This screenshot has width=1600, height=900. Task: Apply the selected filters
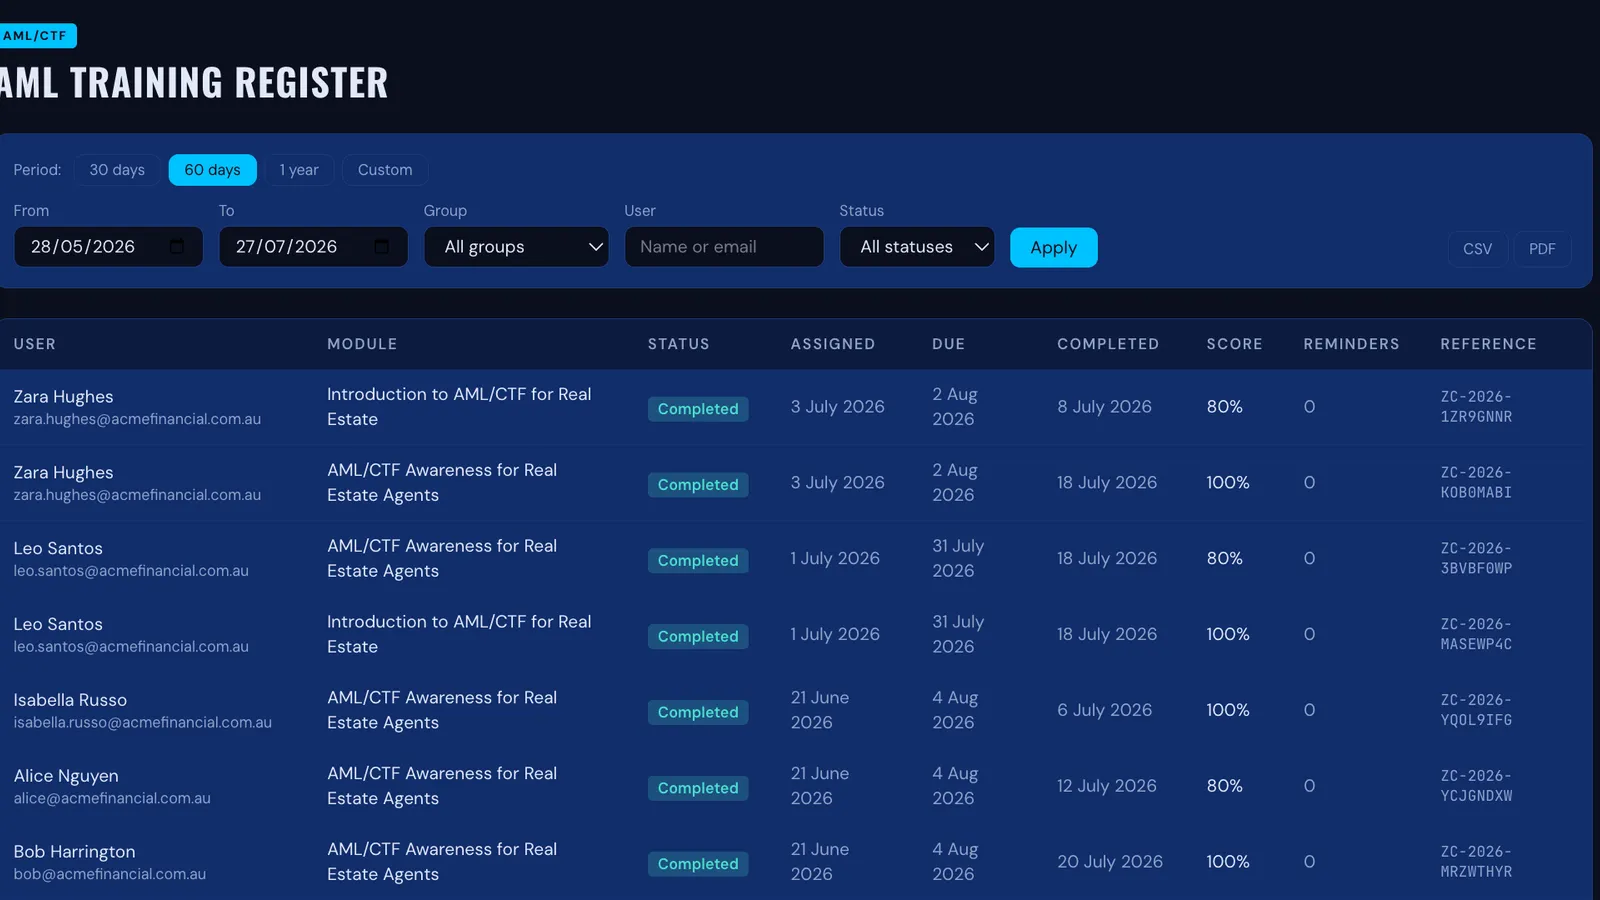pos(1054,248)
